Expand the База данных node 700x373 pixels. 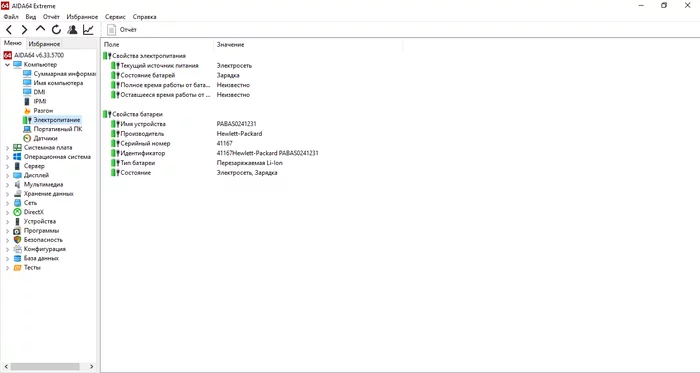click(x=7, y=259)
